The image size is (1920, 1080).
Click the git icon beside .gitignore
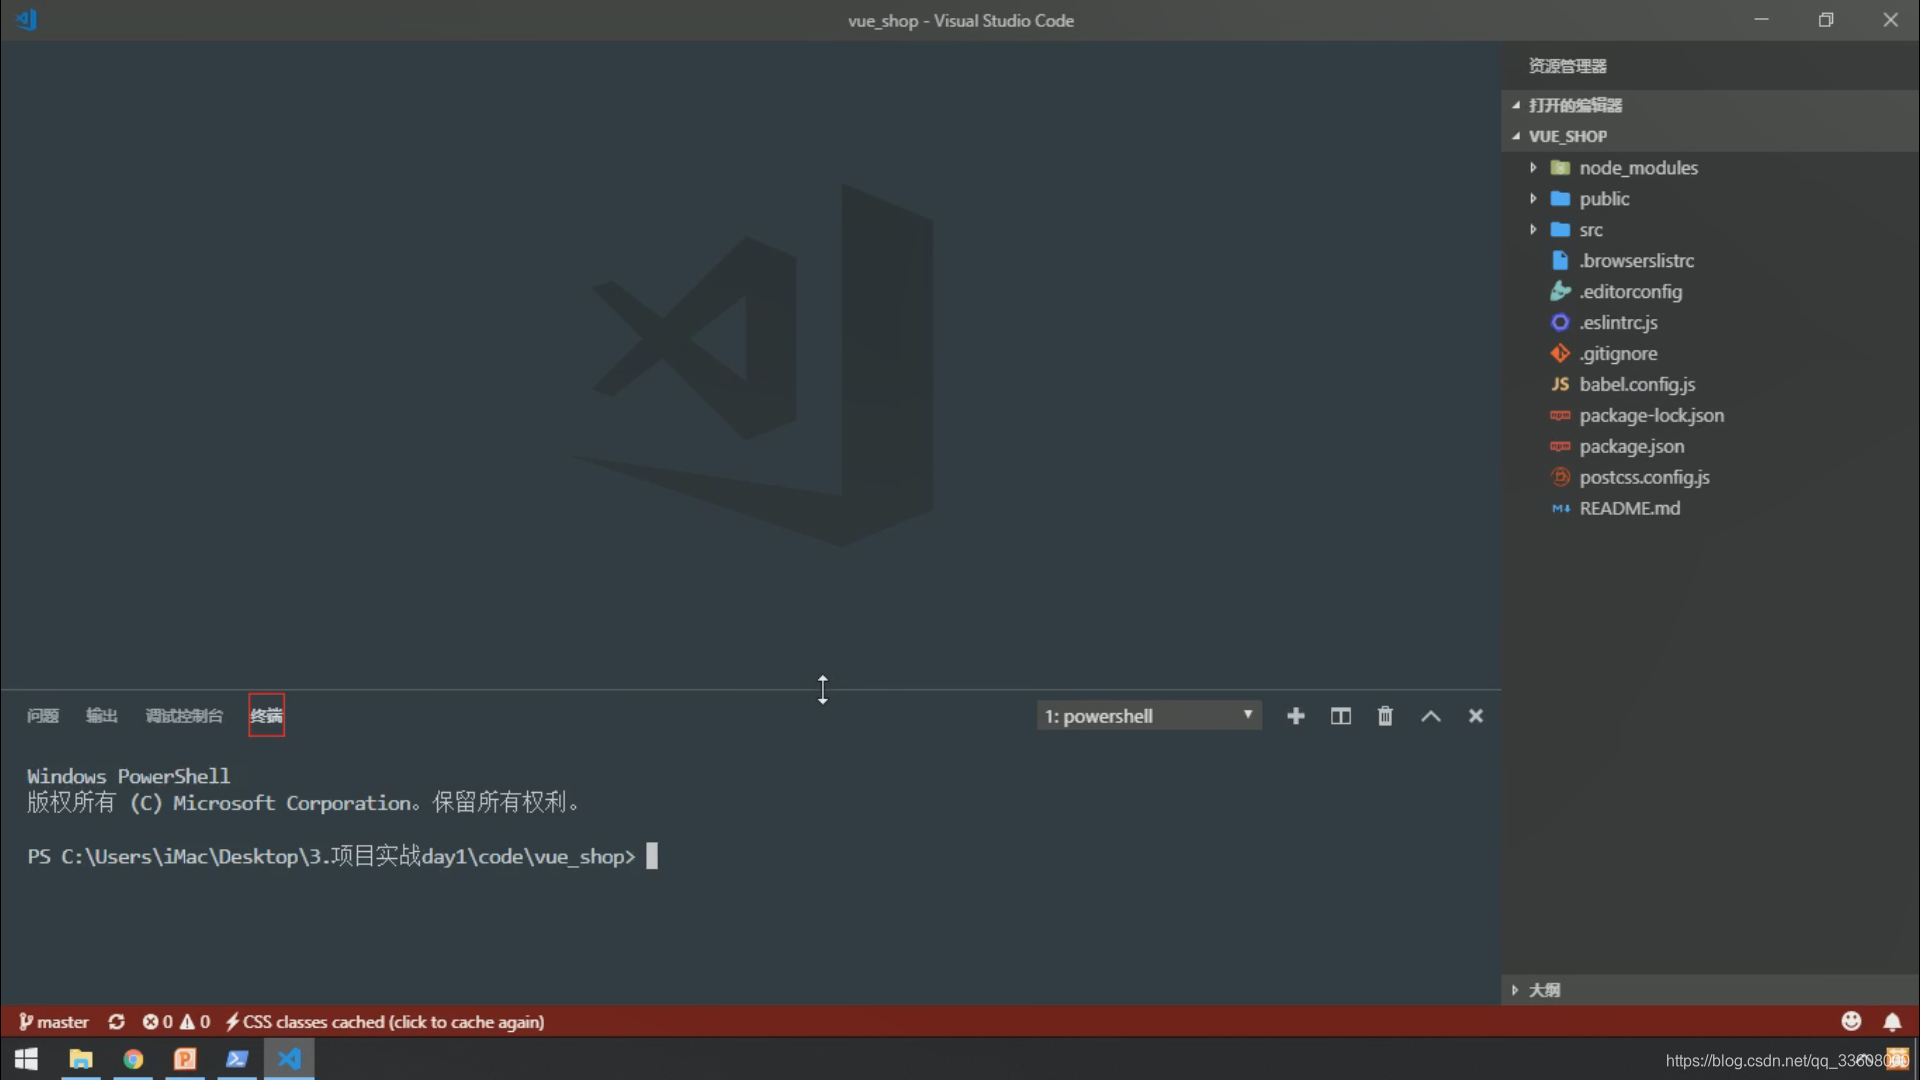(1560, 353)
